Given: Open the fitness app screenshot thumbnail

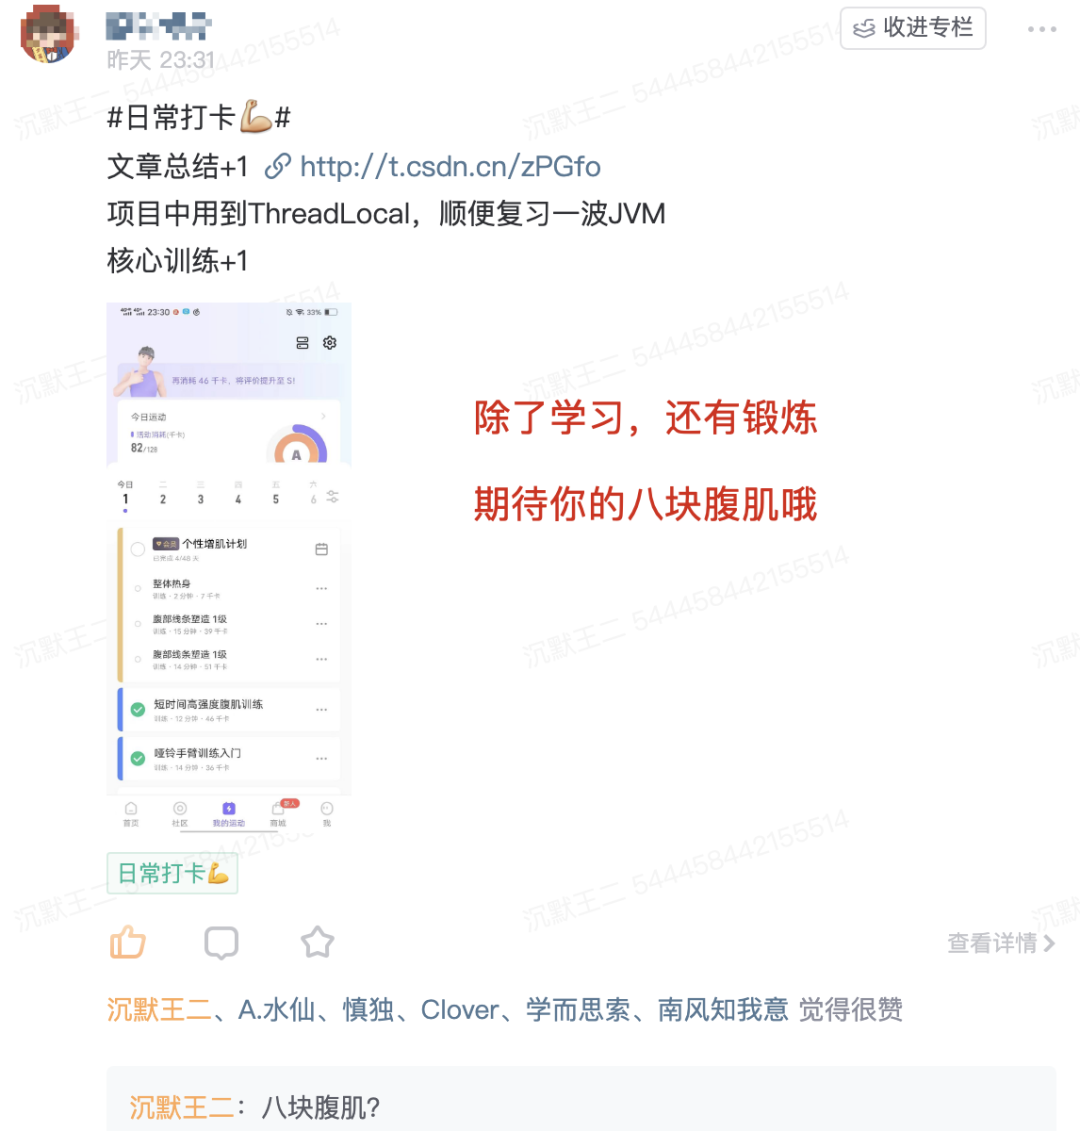Looking at the screenshot, I should click(229, 568).
